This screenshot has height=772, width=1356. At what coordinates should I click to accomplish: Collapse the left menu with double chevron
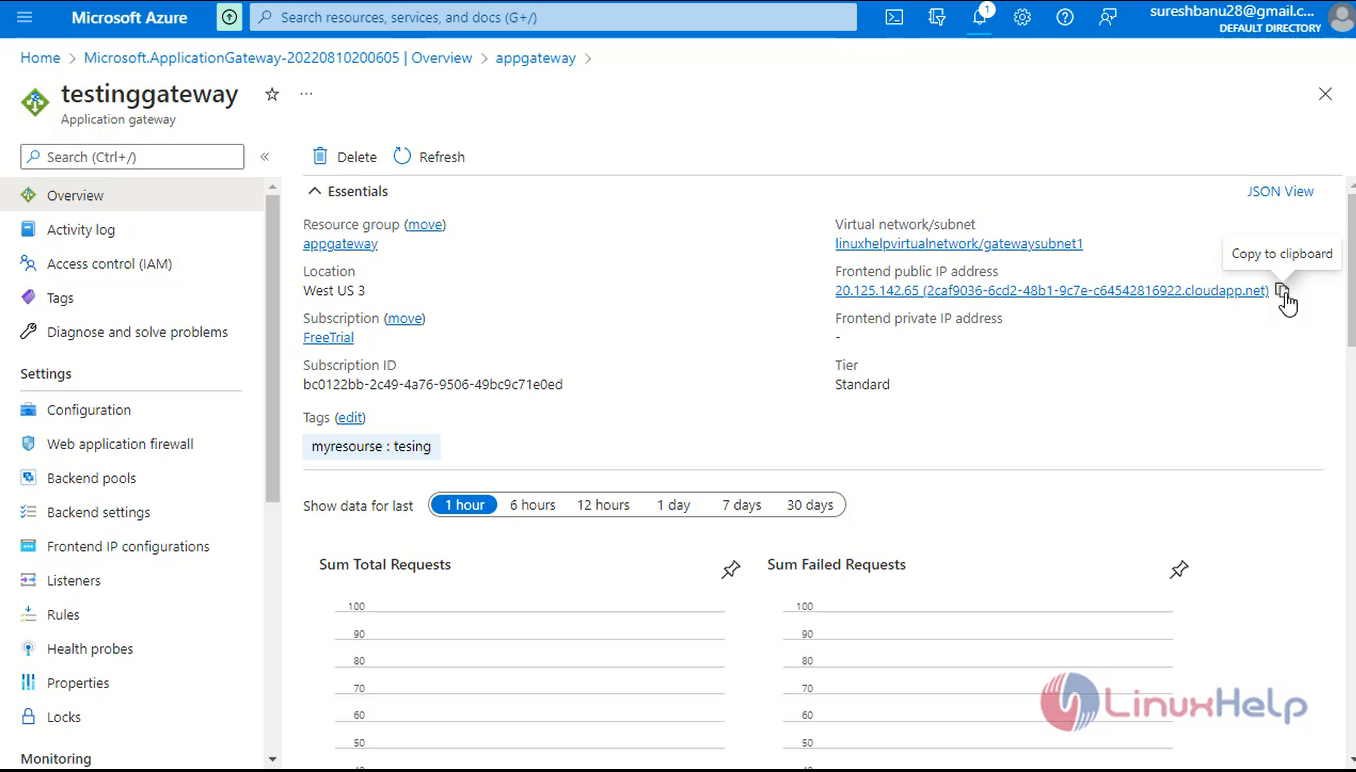[x=265, y=157]
